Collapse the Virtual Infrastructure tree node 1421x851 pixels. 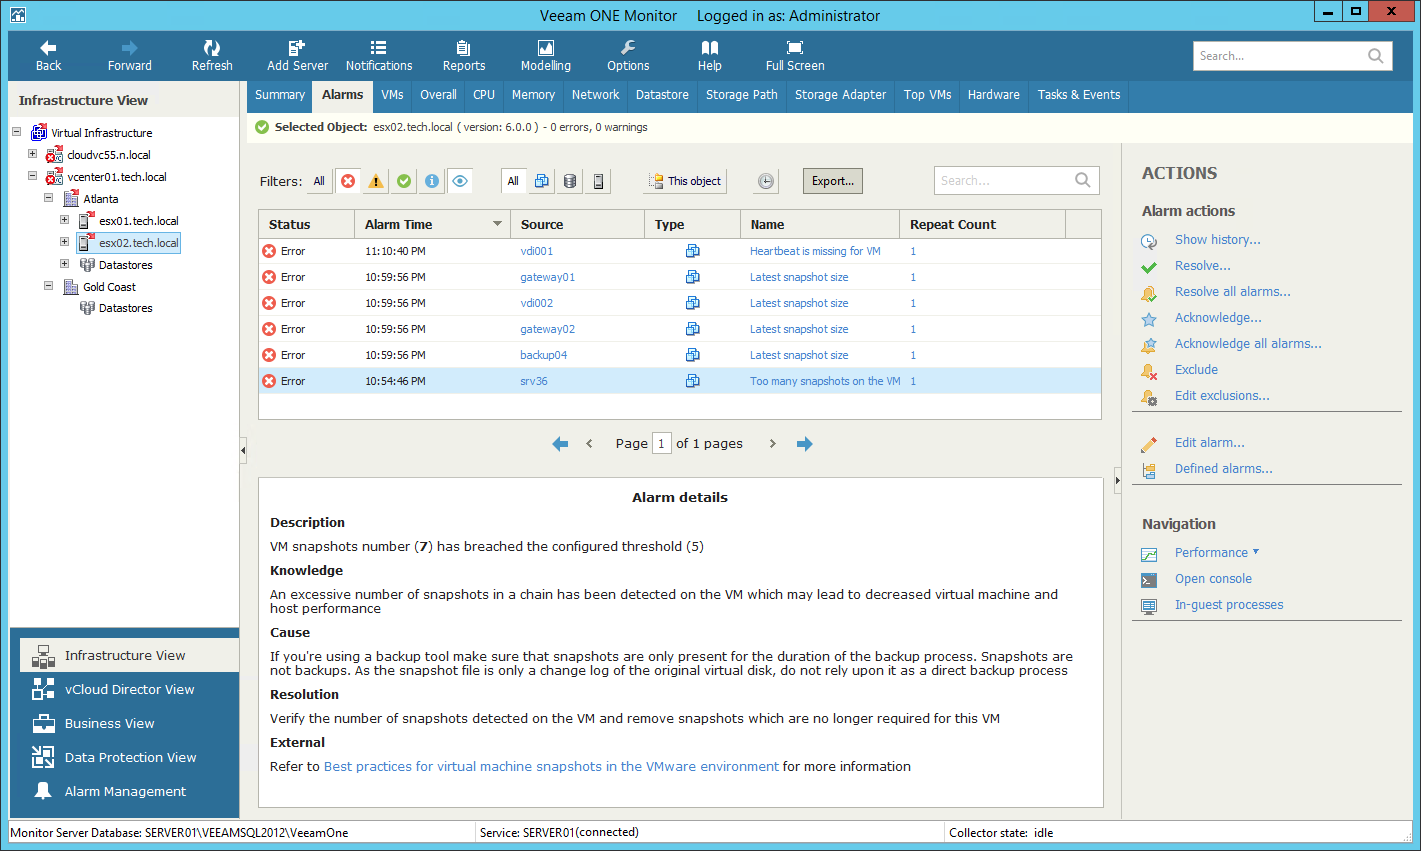[x=16, y=131]
